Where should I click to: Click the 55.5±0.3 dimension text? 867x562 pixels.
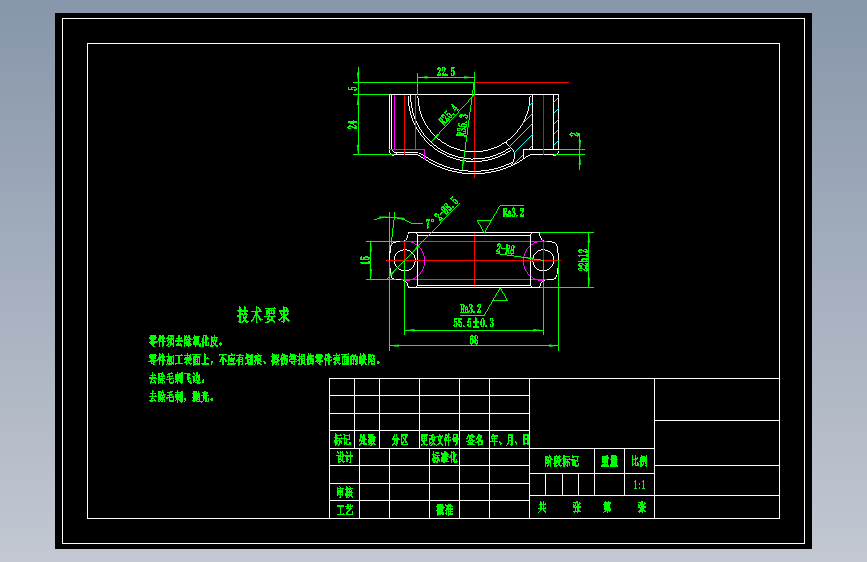[x=474, y=322]
